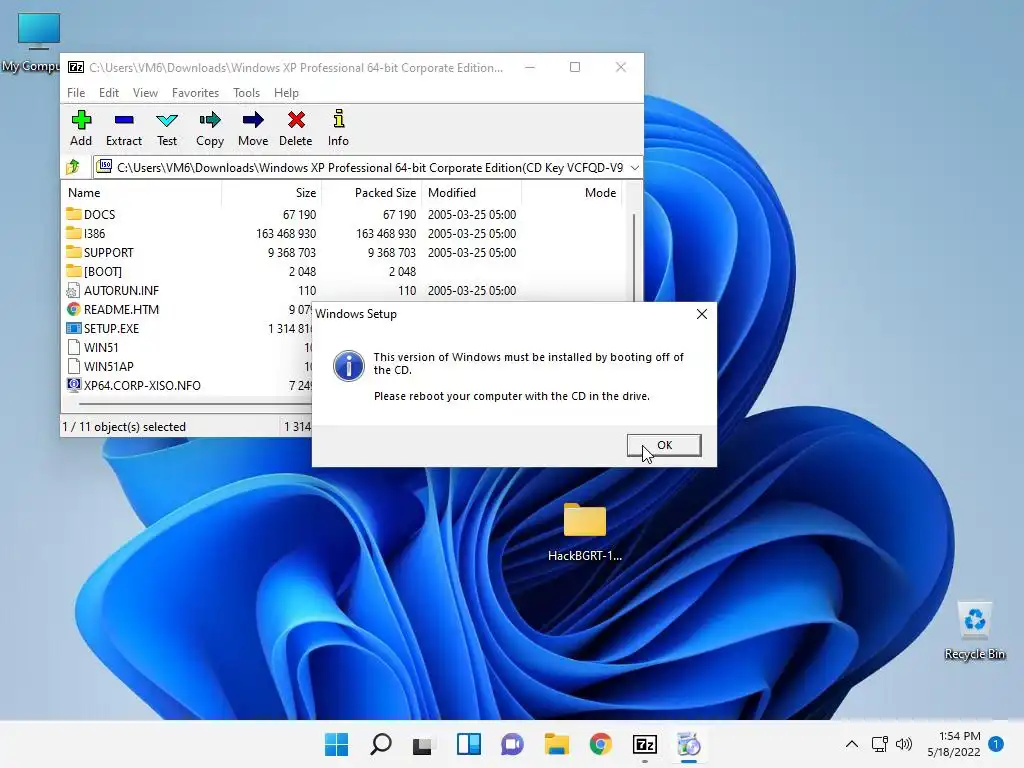The height and width of the screenshot is (768, 1024).
Task: Show hidden tray icons chevron
Action: tap(852, 744)
